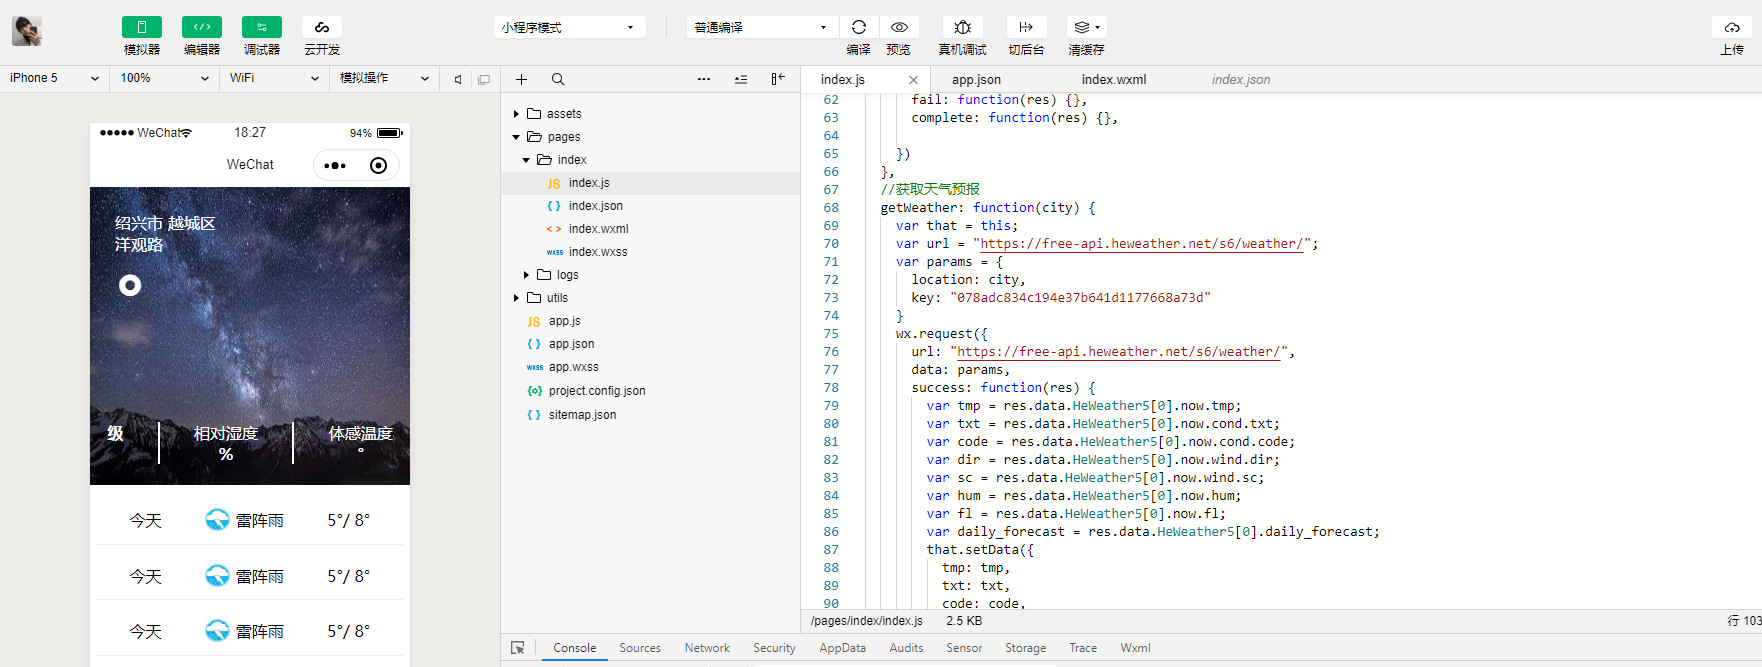Click the simulator three-dots menu button

pos(335,165)
